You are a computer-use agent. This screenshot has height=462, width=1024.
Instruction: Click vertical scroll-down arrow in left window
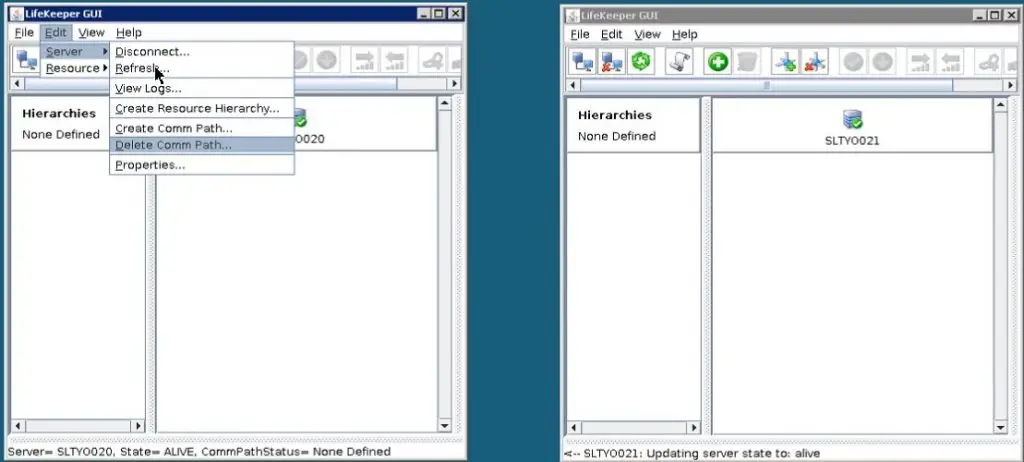click(445, 426)
